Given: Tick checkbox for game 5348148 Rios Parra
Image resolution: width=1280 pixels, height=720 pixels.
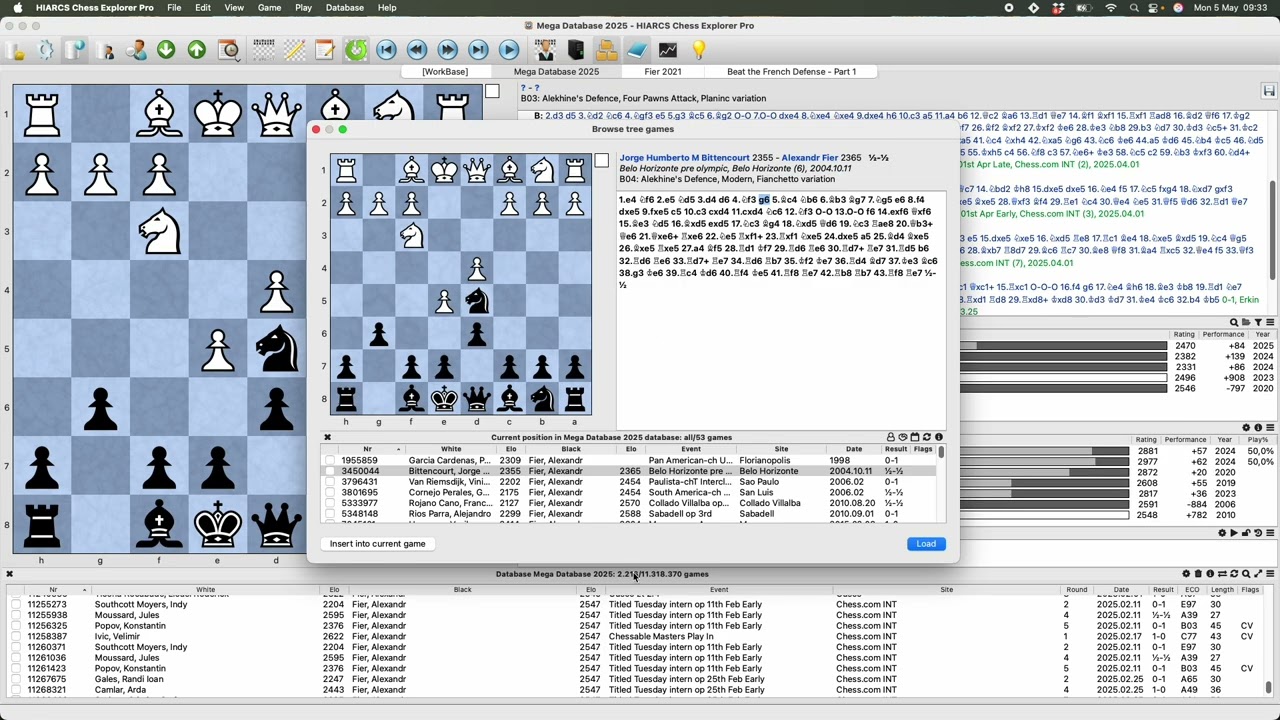Looking at the screenshot, I should pos(330,514).
